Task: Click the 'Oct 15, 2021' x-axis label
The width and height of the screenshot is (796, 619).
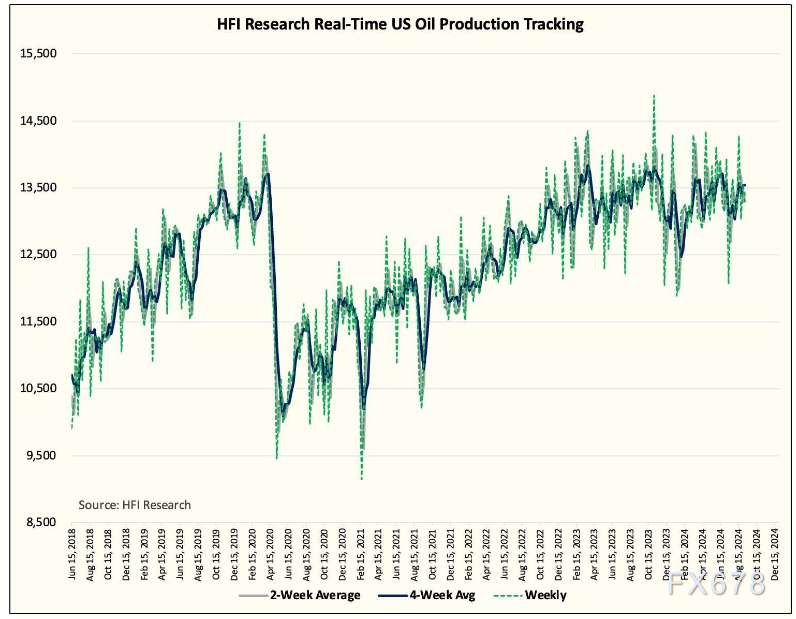Action: pyautogui.click(x=432, y=555)
